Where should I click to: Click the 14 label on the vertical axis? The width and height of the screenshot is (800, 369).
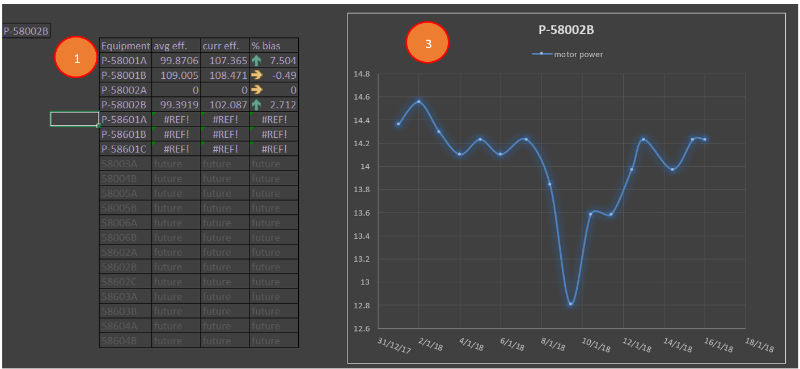pyautogui.click(x=365, y=166)
